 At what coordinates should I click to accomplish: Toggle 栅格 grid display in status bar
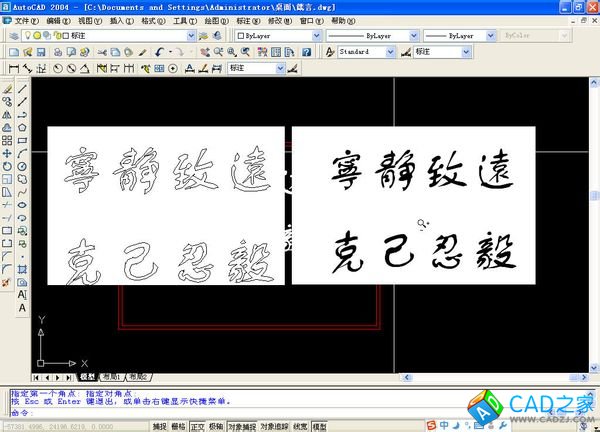coord(178,426)
